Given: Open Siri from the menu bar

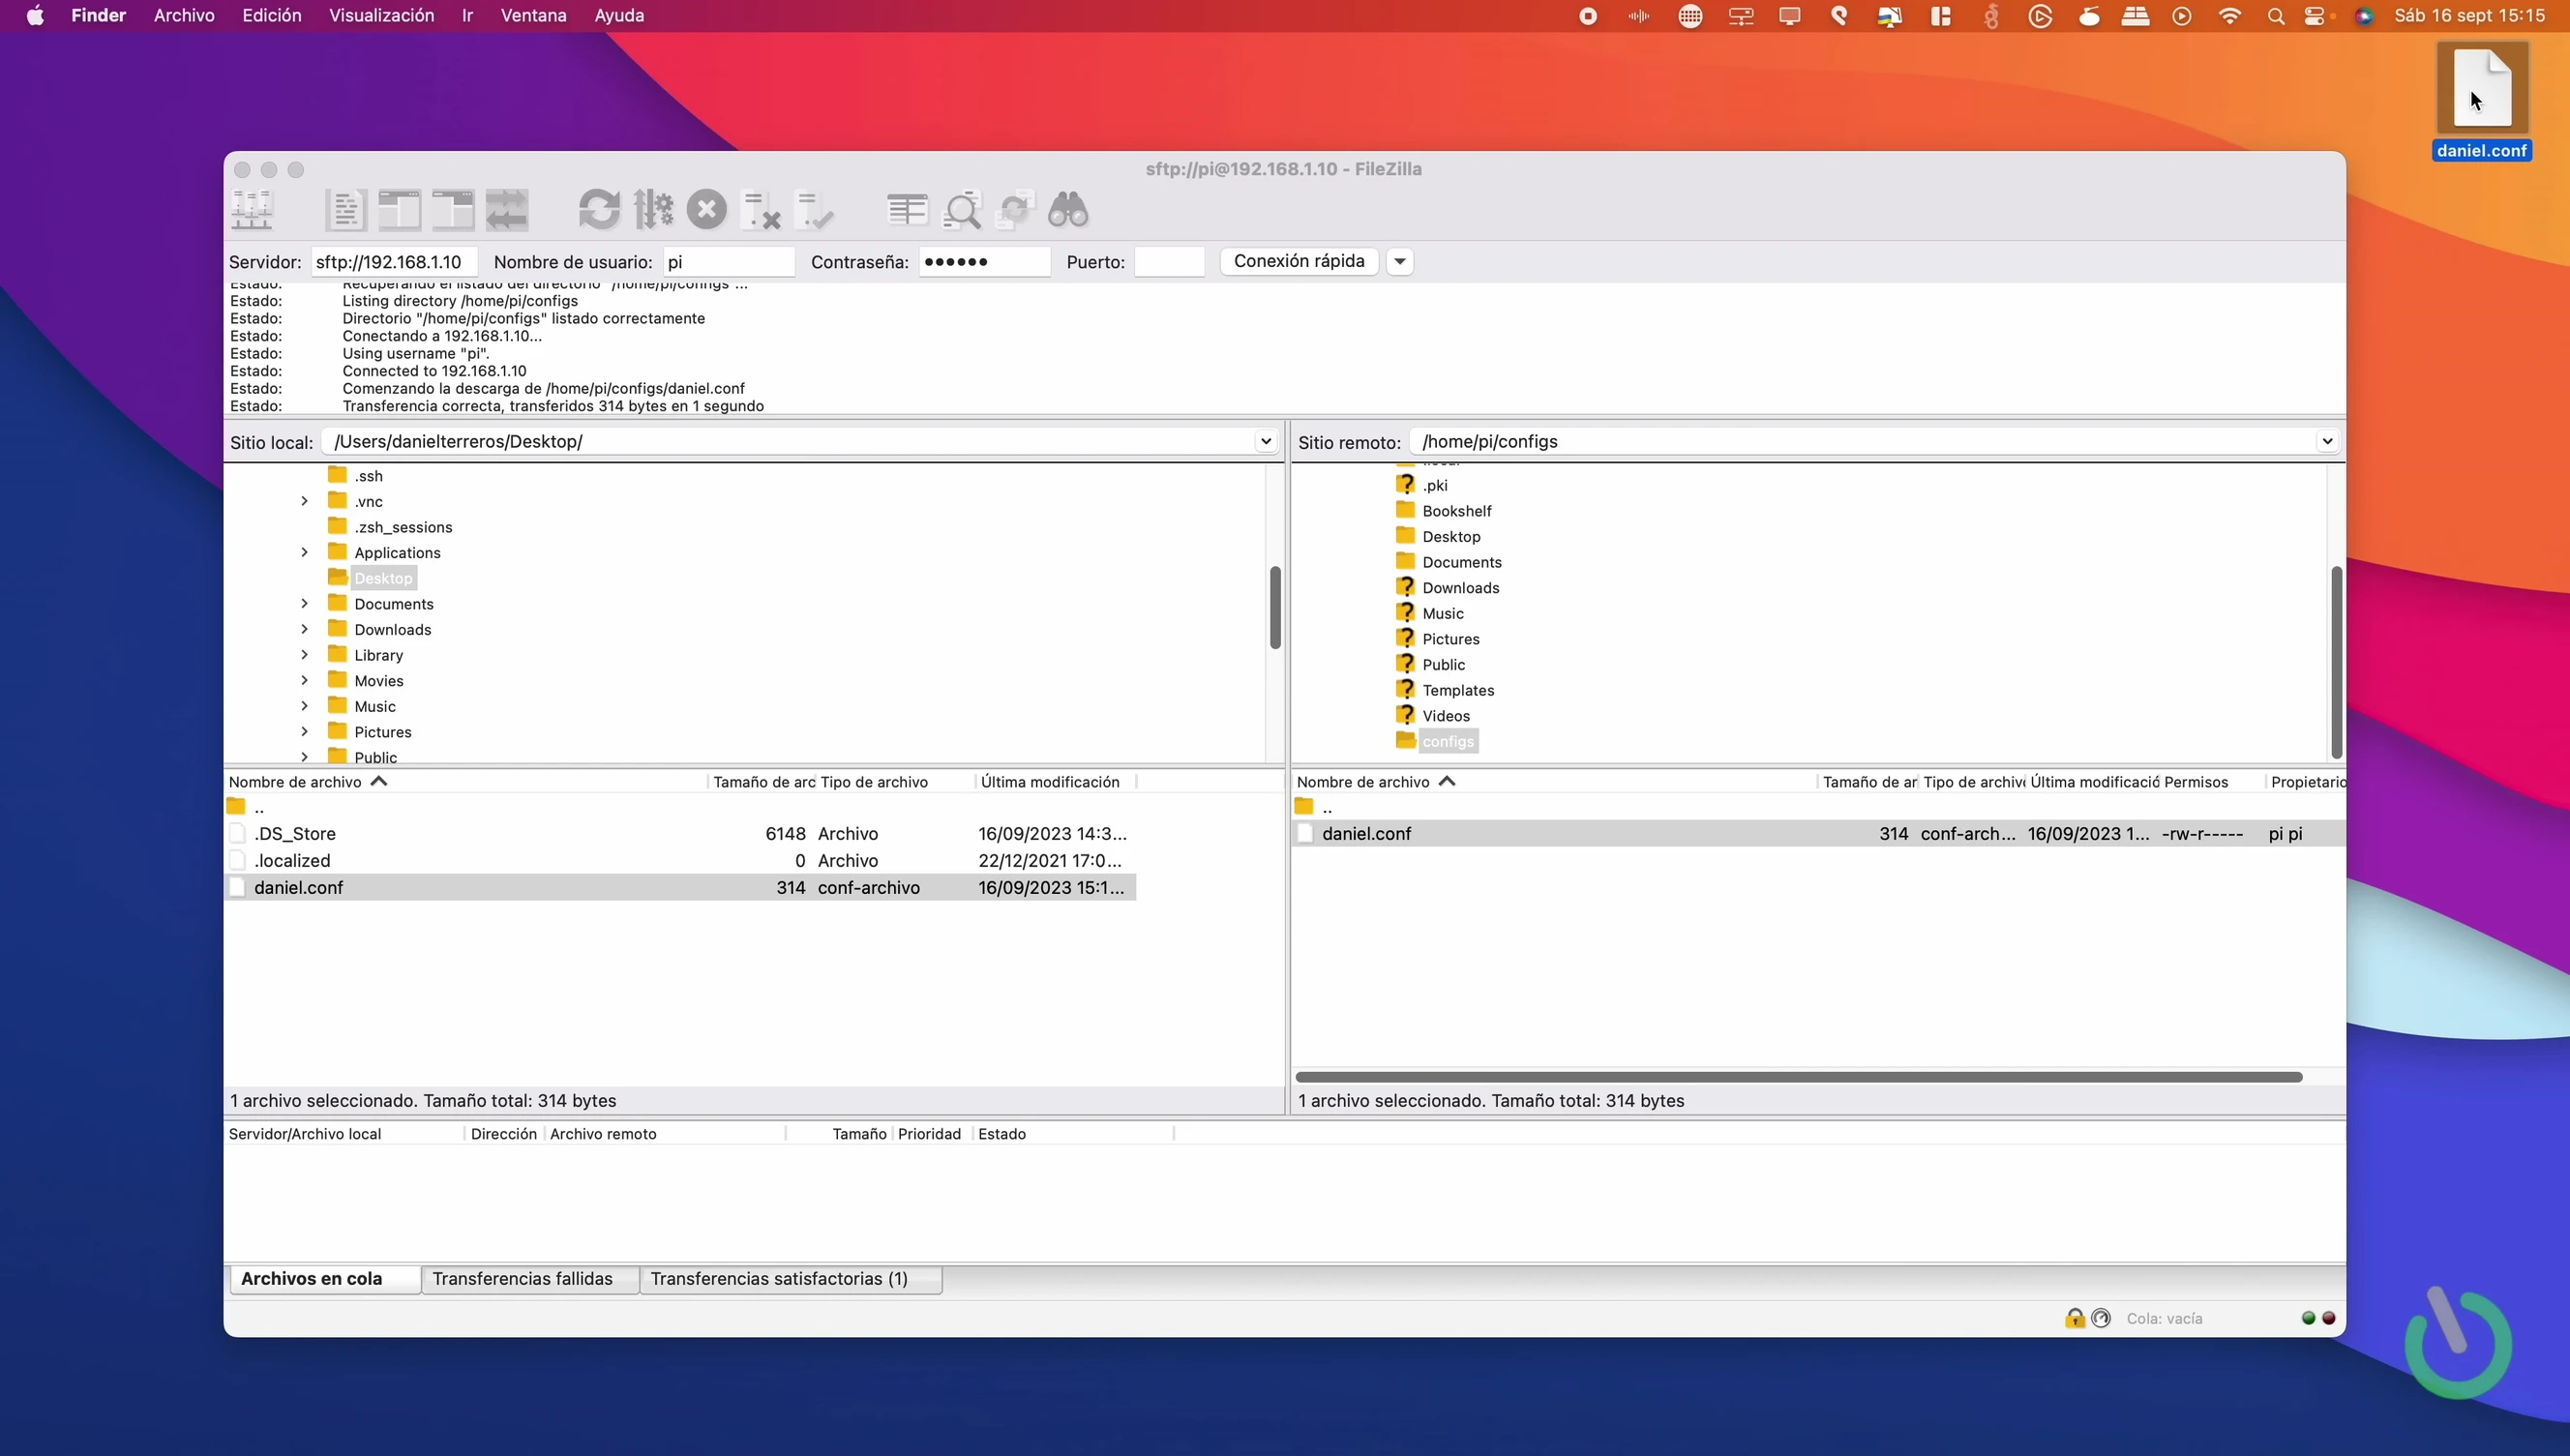Looking at the screenshot, I should [x=2364, y=16].
